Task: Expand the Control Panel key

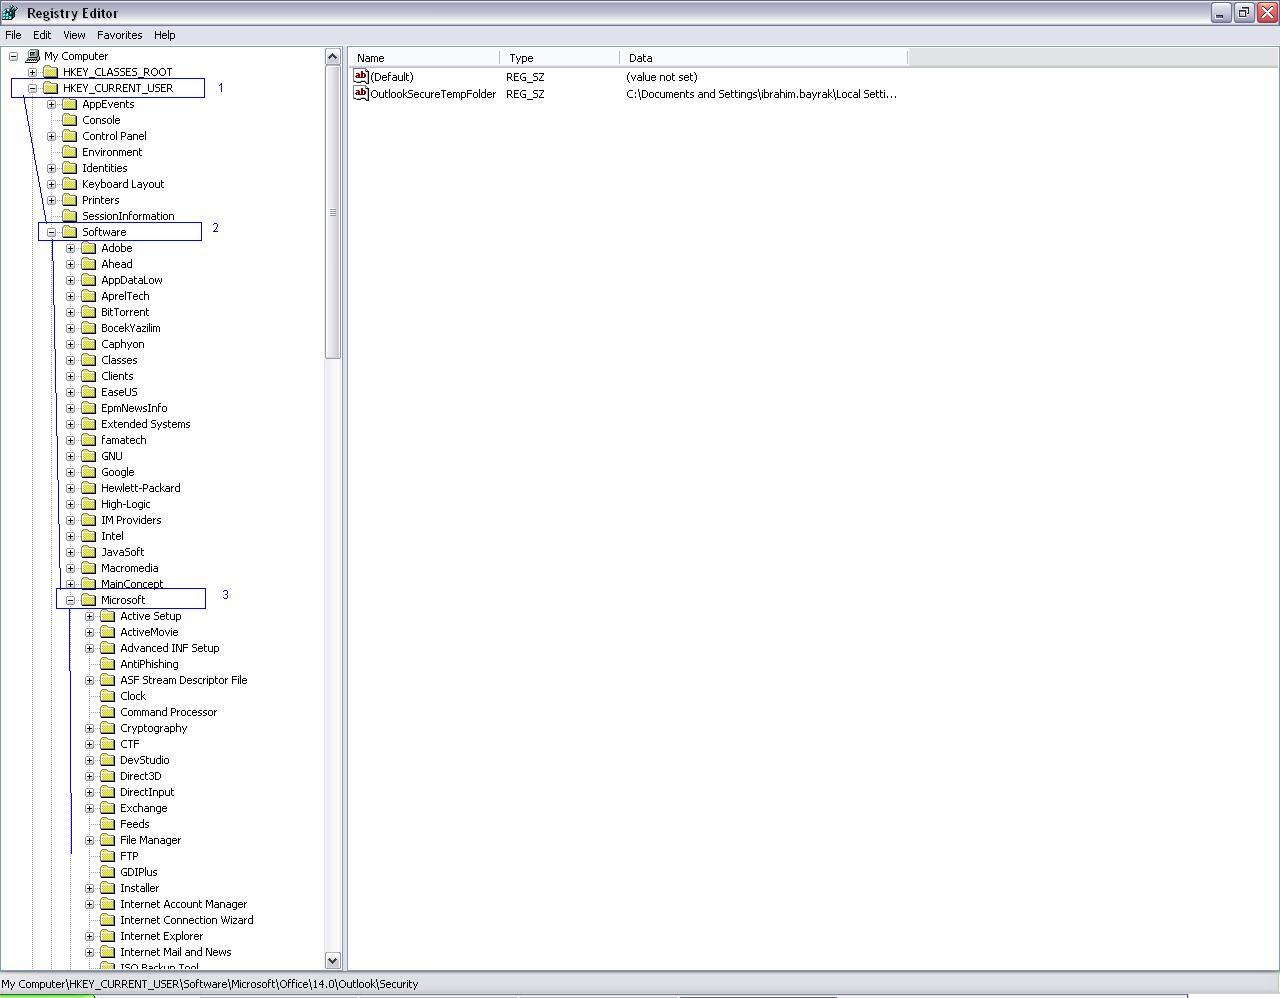Action: pyautogui.click(x=51, y=136)
